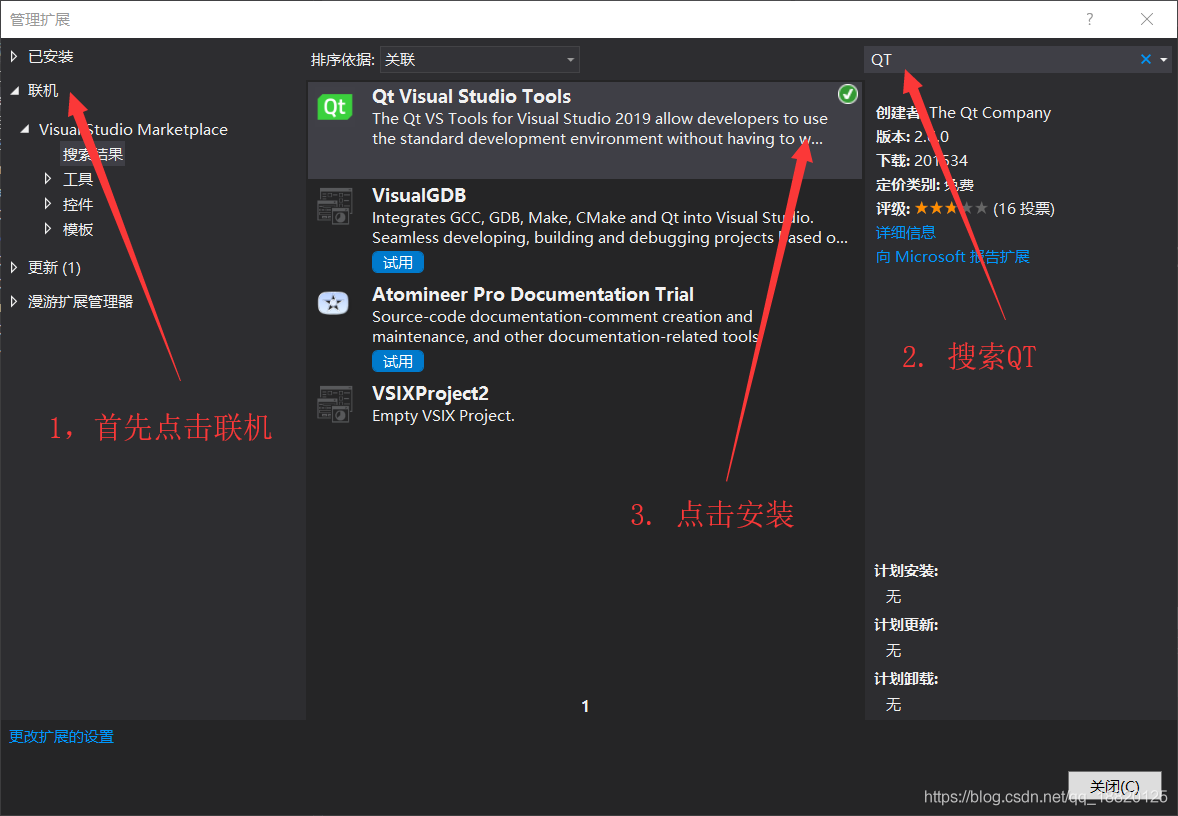Expand the 漫游扩展管理器 node
The height and width of the screenshot is (816, 1178).
point(14,301)
